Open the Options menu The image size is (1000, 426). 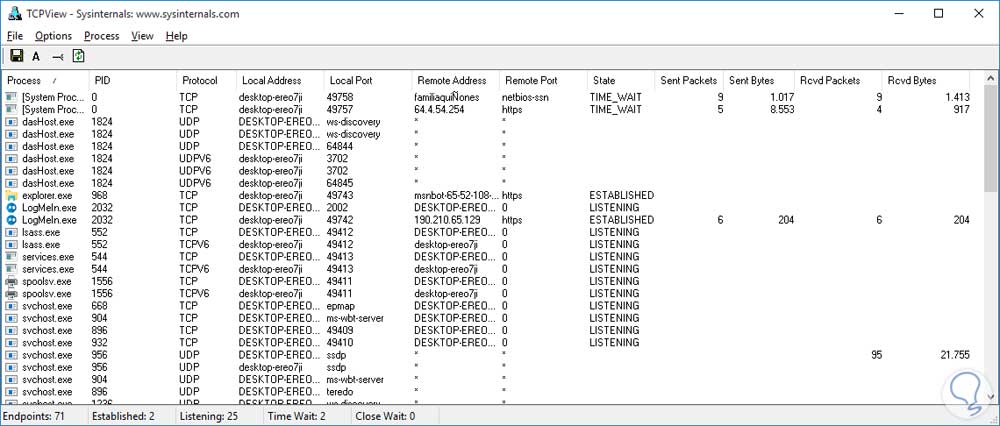(54, 36)
